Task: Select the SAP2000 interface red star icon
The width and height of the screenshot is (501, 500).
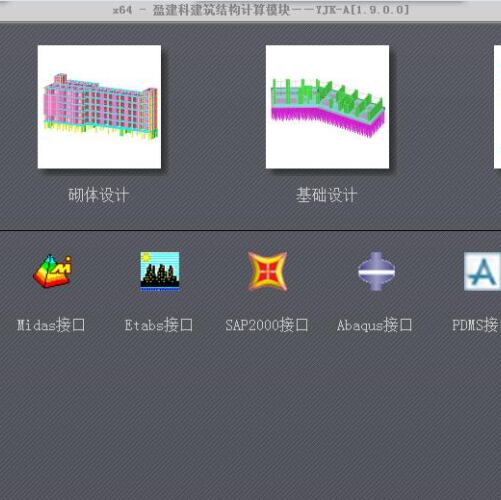Action: tap(267, 271)
